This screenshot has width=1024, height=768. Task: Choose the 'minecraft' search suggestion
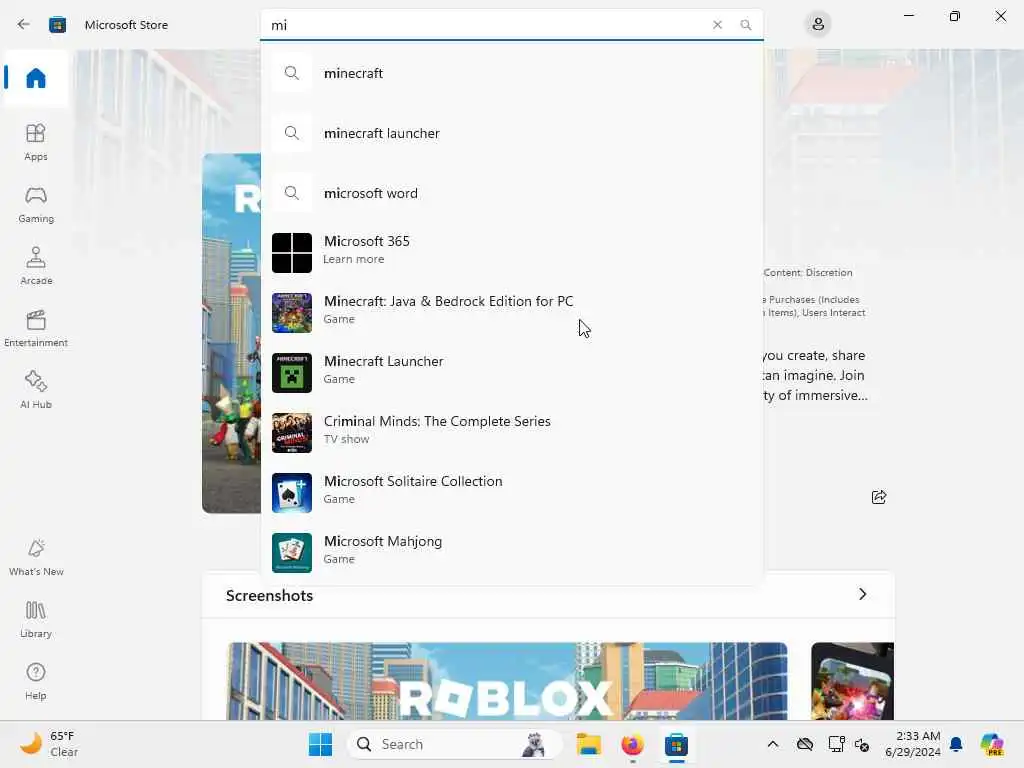pyautogui.click(x=512, y=73)
